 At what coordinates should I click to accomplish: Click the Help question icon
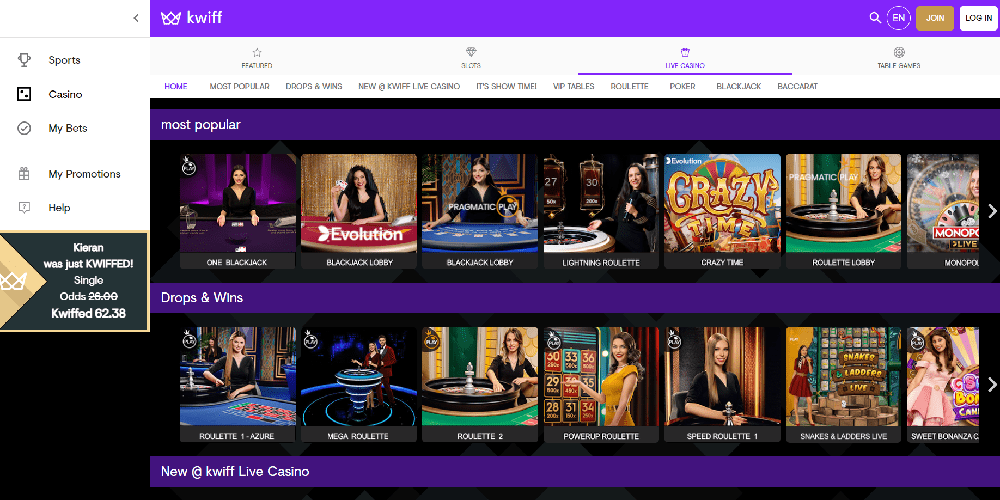(x=25, y=208)
